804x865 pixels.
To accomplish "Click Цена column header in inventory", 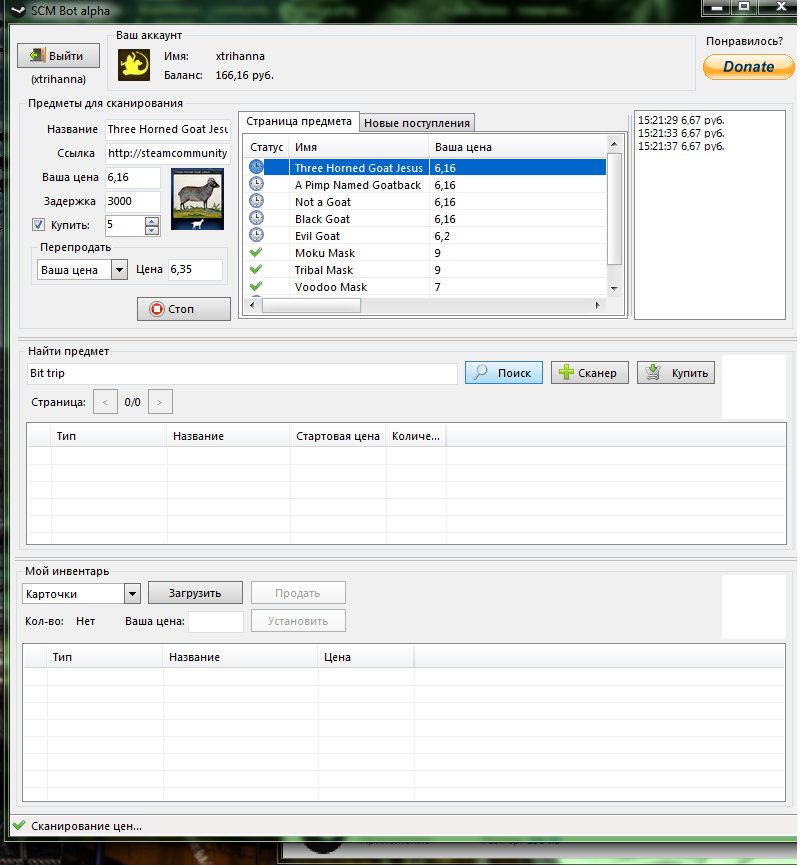I will click(x=365, y=657).
